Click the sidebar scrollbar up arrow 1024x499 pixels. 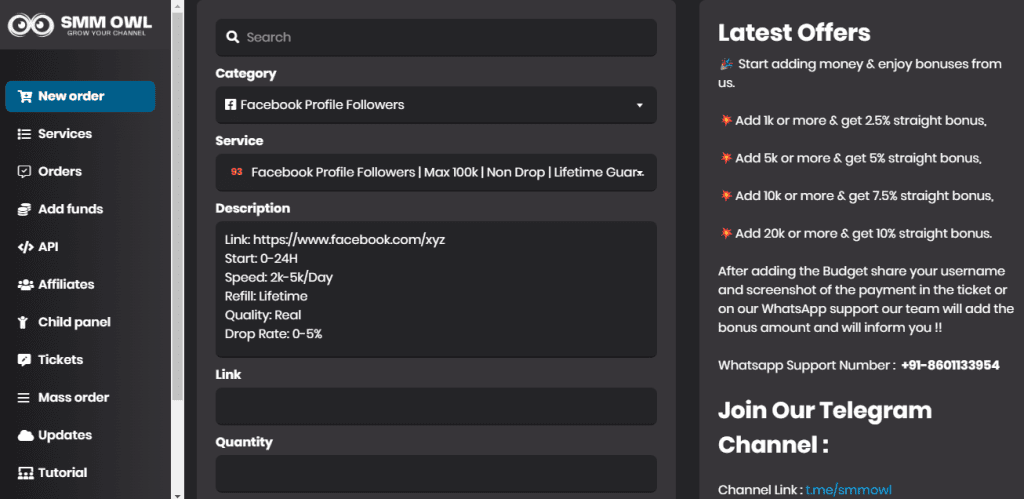178,5
